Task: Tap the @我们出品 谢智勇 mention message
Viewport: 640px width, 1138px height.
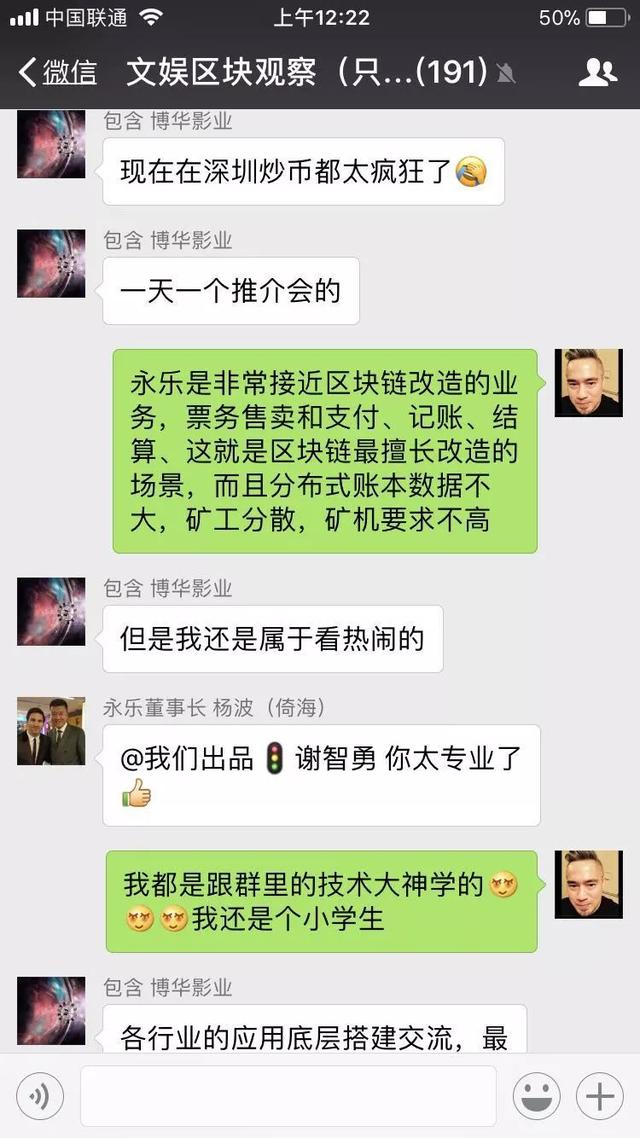Action: 321,775
